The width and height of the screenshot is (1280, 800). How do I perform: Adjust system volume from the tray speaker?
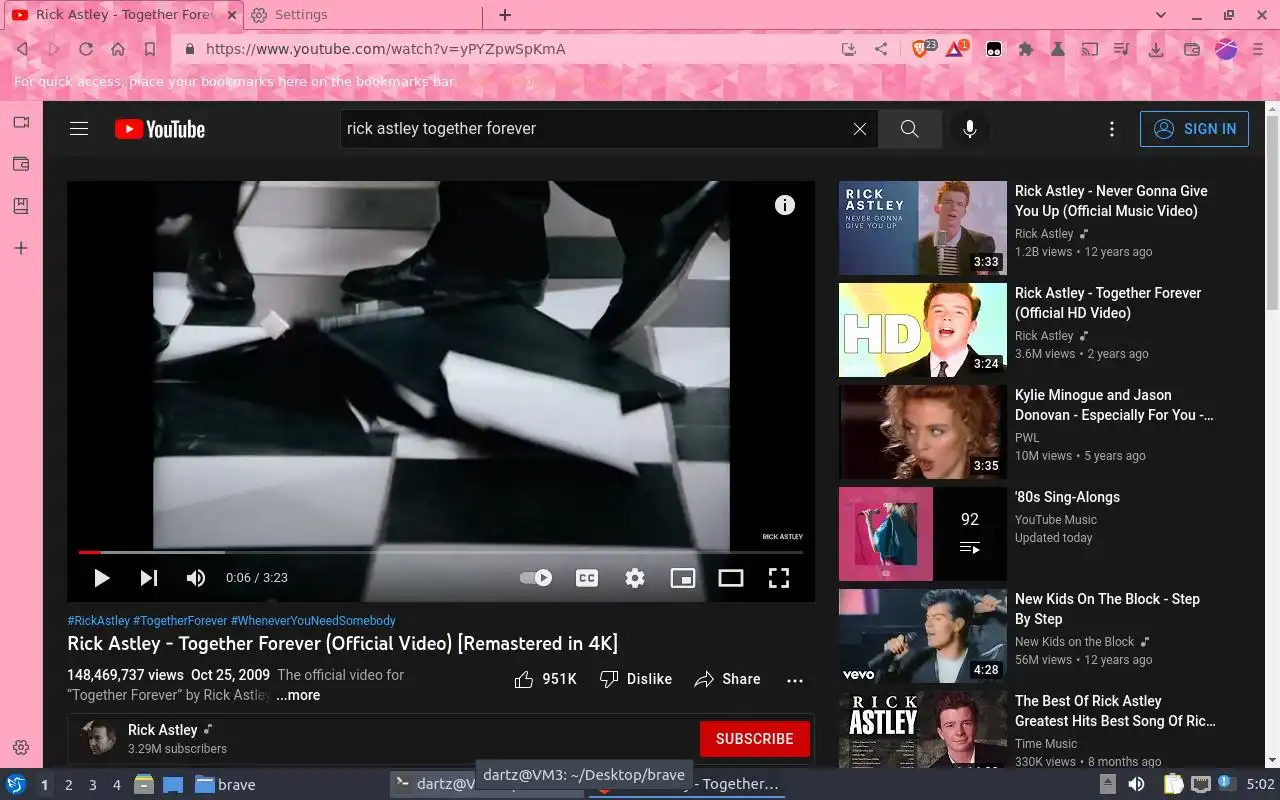tap(1136, 785)
